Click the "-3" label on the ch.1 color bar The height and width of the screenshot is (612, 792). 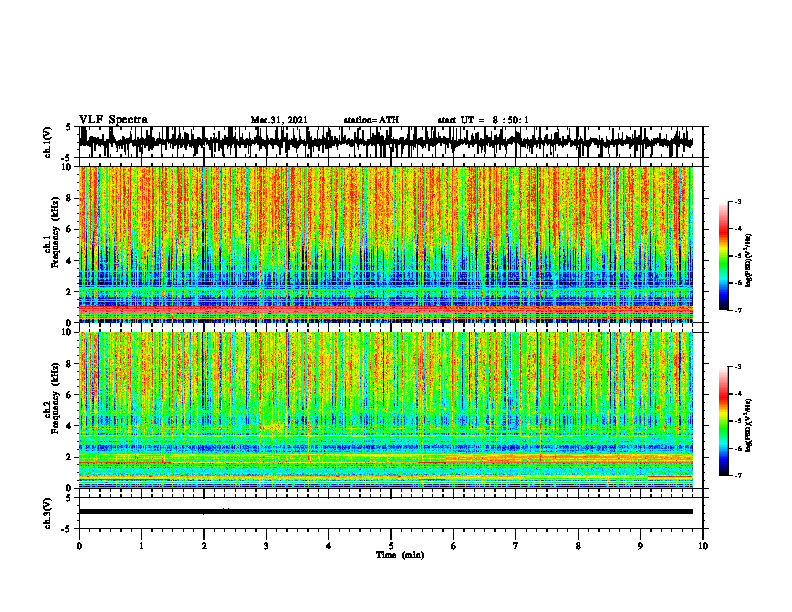click(x=737, y=201)
